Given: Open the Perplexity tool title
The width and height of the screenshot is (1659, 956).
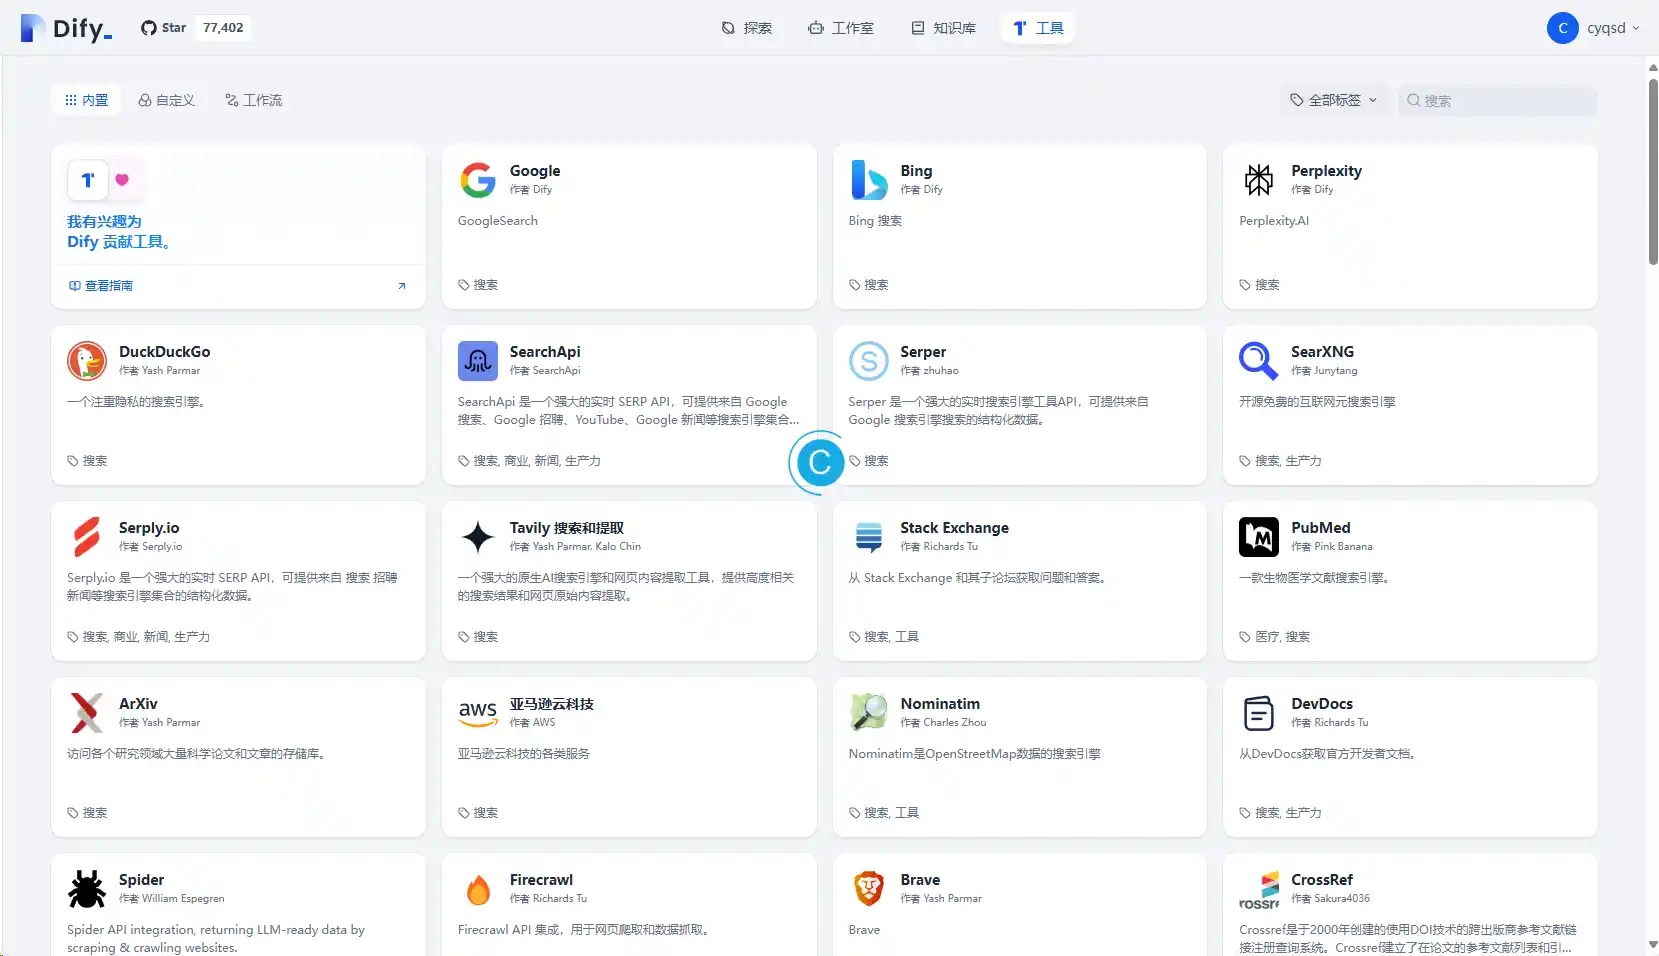Looking at the screenshot, I should (x=1326, y=171).
